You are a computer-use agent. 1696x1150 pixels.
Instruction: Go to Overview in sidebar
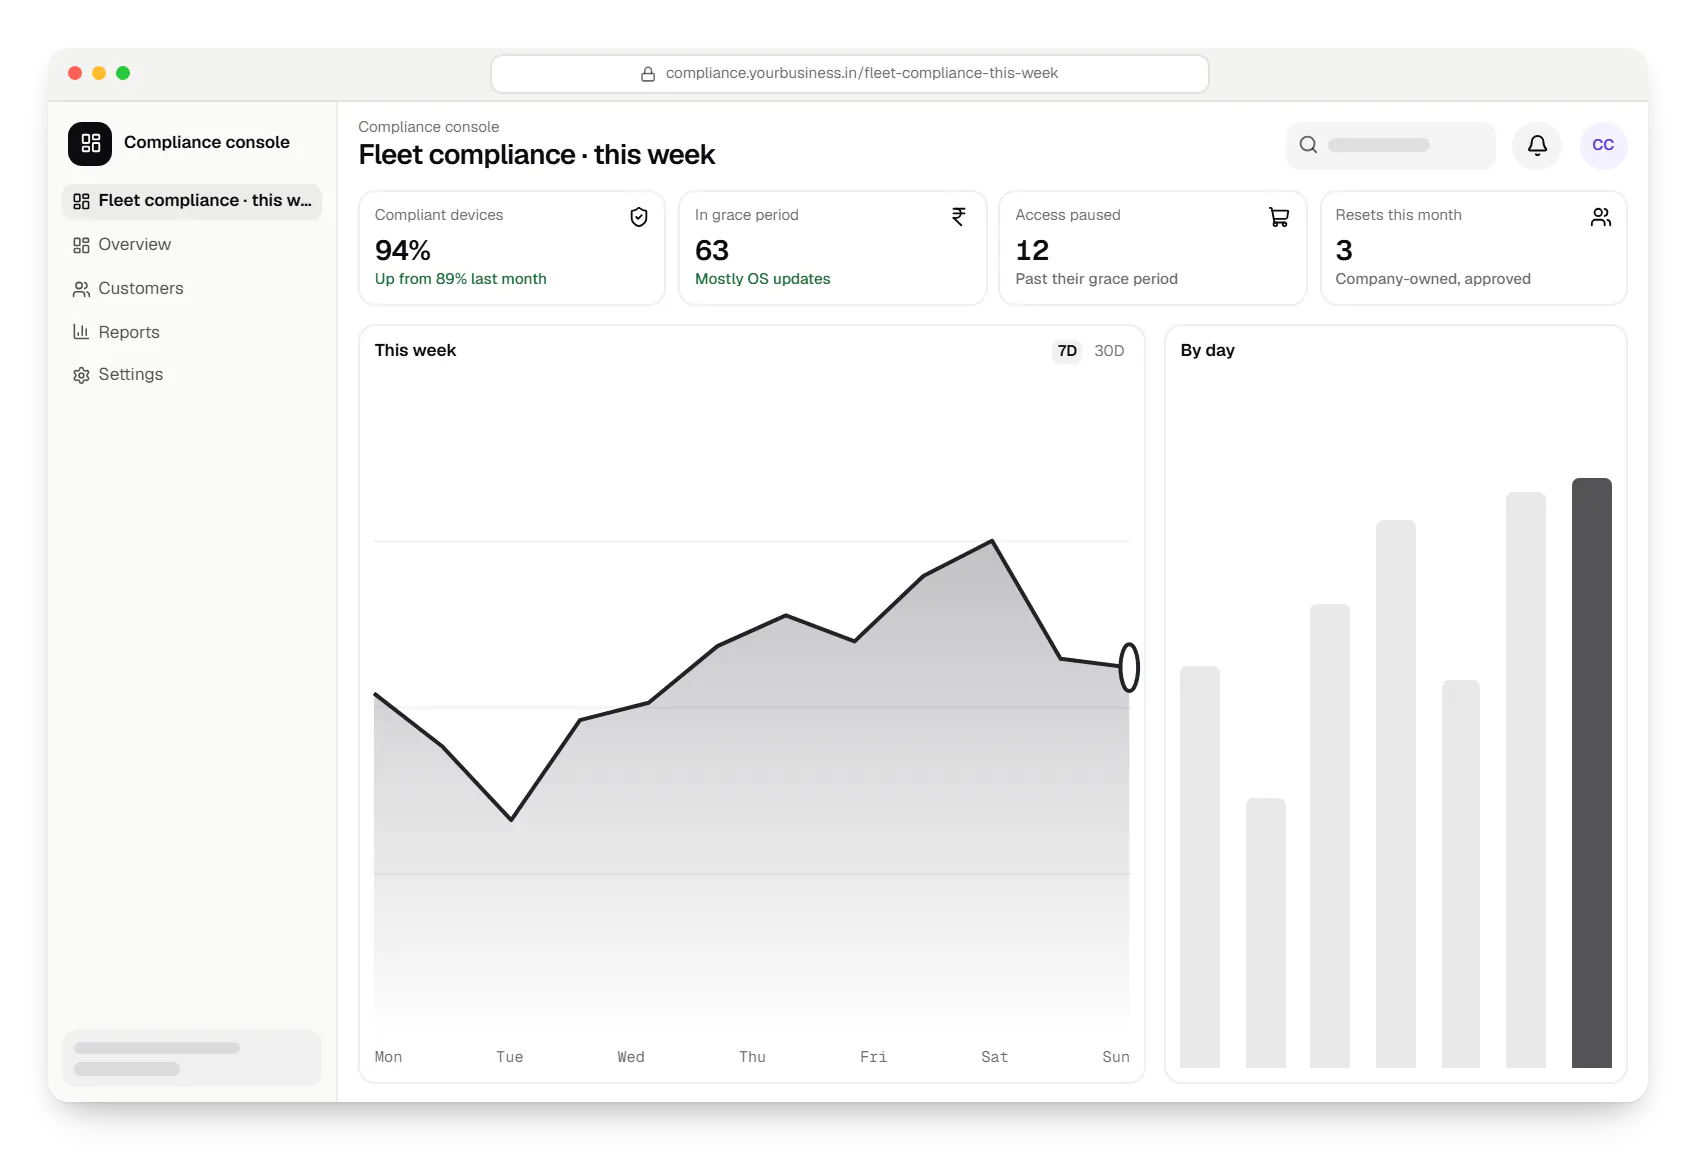[x=192, y=245]
